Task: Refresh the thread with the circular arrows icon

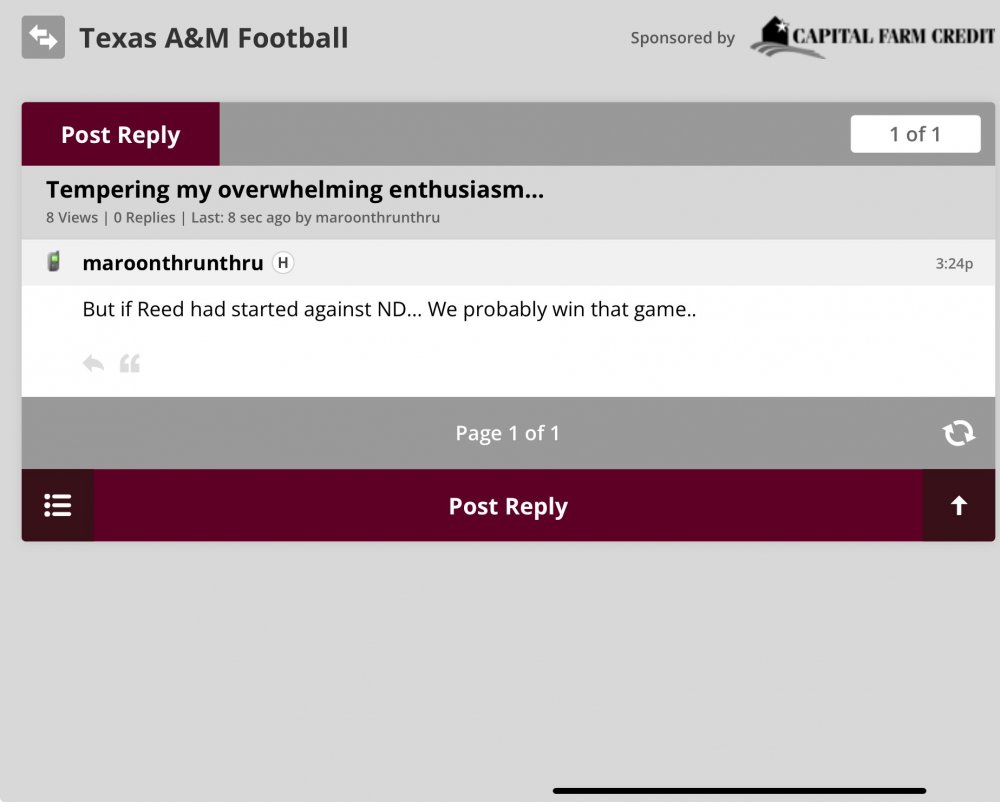Action: click(958, 433)
